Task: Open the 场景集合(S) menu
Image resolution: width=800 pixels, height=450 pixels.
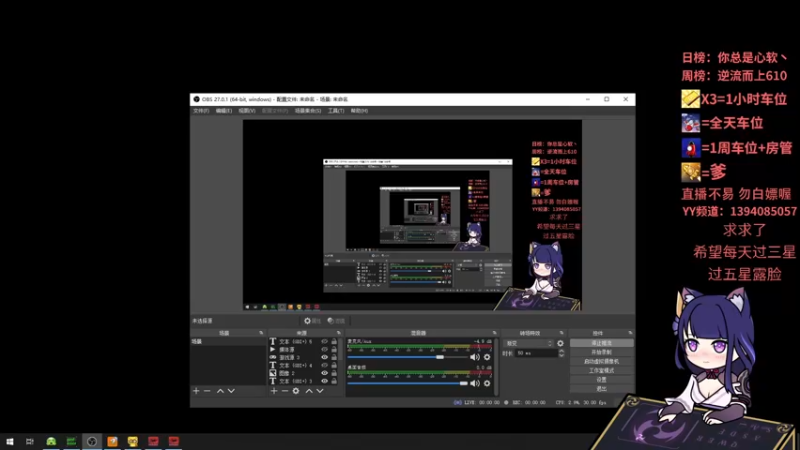Action: coord(308,111)
